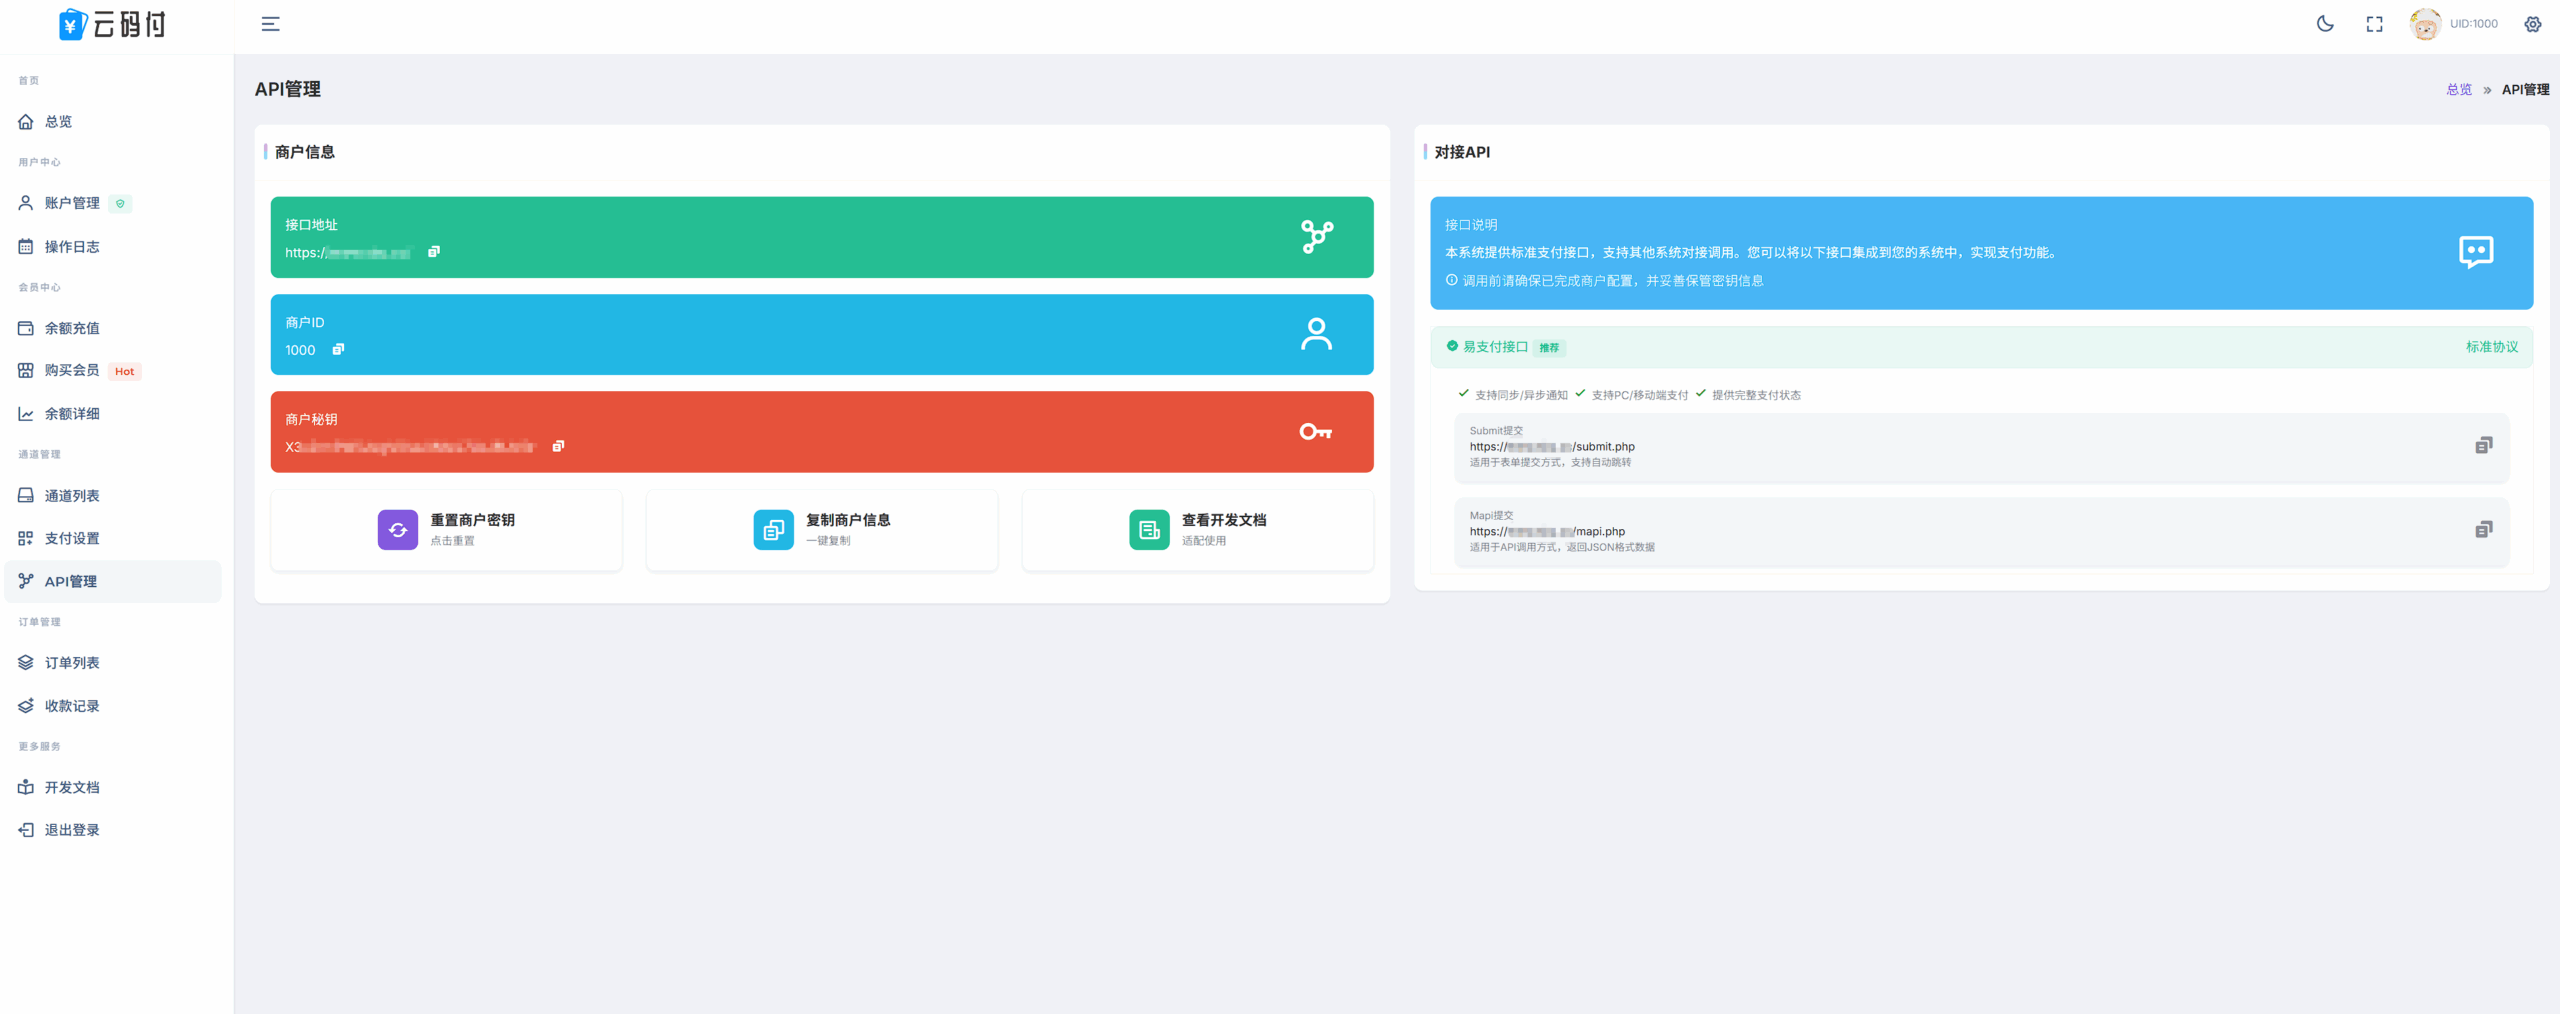The image size is (2560, 1014).
Task: Open the user avatar menu
Action: (x=2425, y=24)
